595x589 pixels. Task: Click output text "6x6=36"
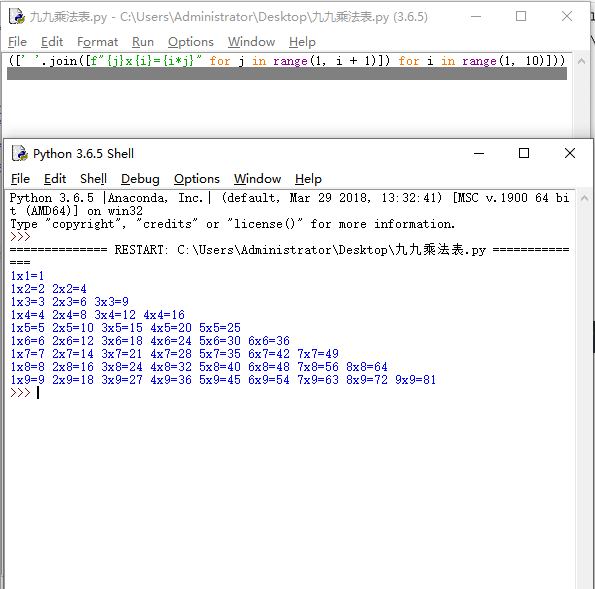tap(269, 340)
